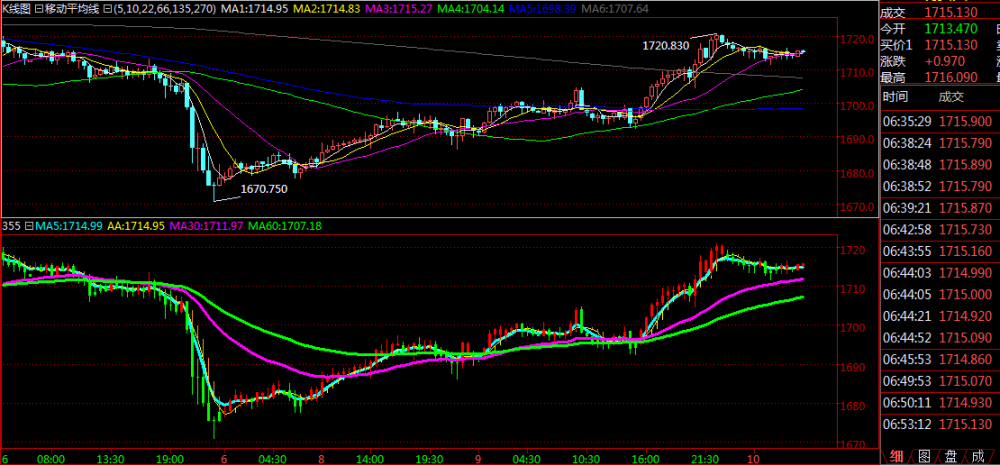Switch to the 盘 tab
Image resolution: width=1000 pixels, height=466 pixels.
pyautogui.click(x=950, y=456)
